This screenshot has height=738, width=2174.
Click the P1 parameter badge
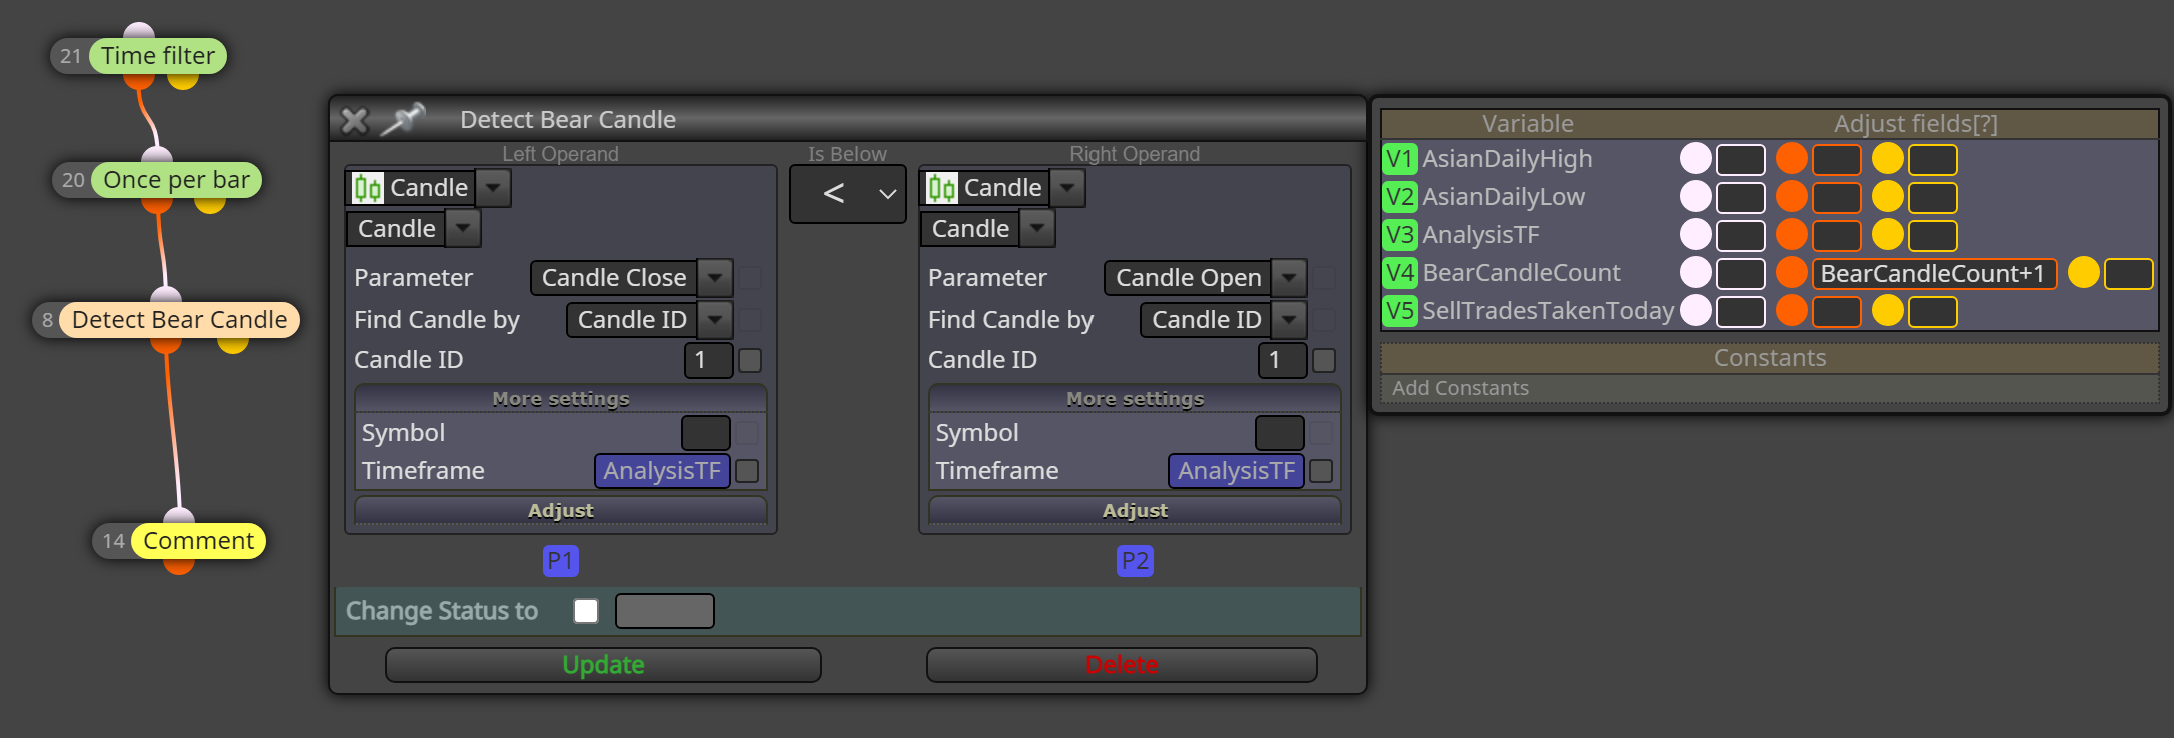click(x=561, y=561)
